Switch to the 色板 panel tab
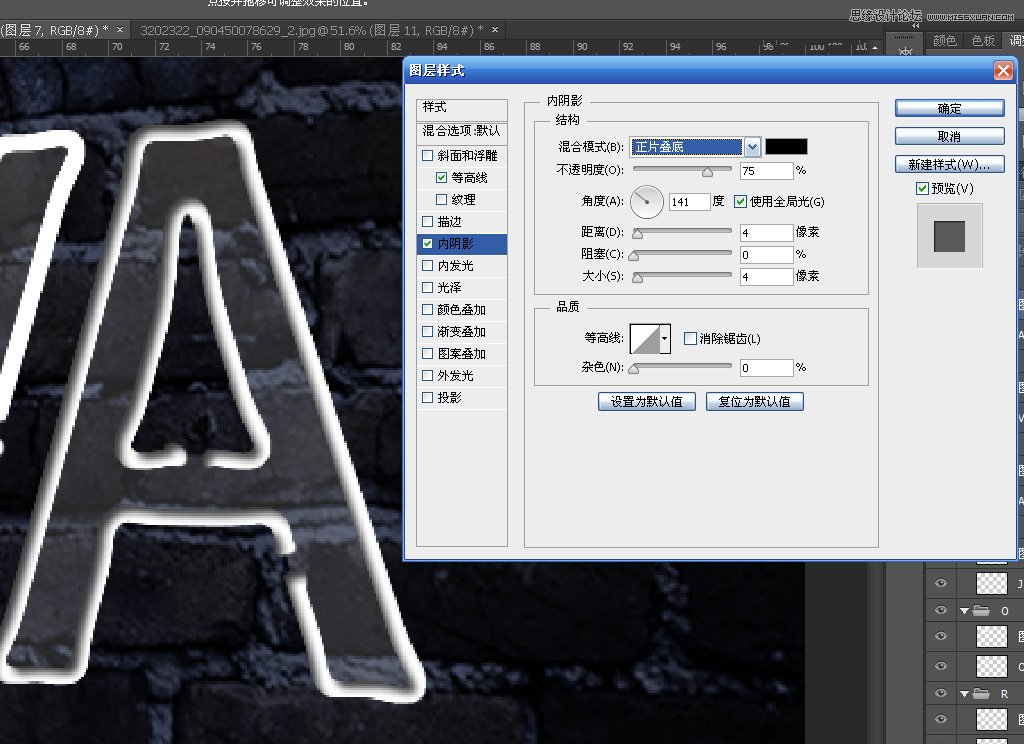The image size is (1024, 744). (x=984, y=41)
